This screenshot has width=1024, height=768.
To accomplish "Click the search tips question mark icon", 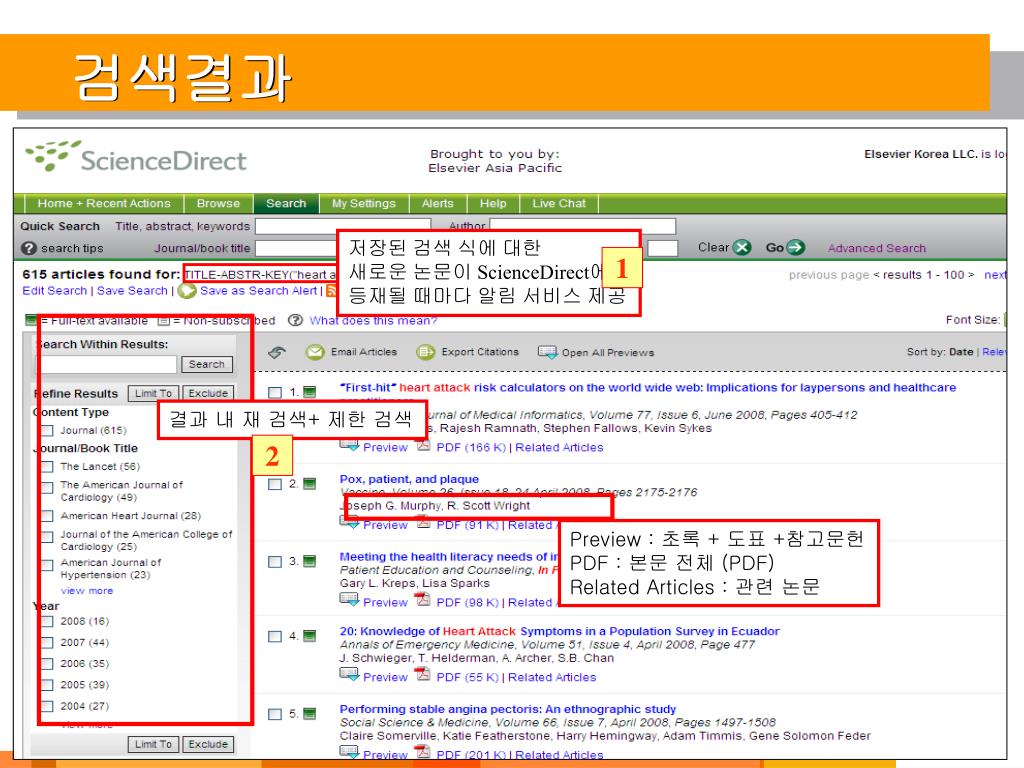I will [29, 248].
